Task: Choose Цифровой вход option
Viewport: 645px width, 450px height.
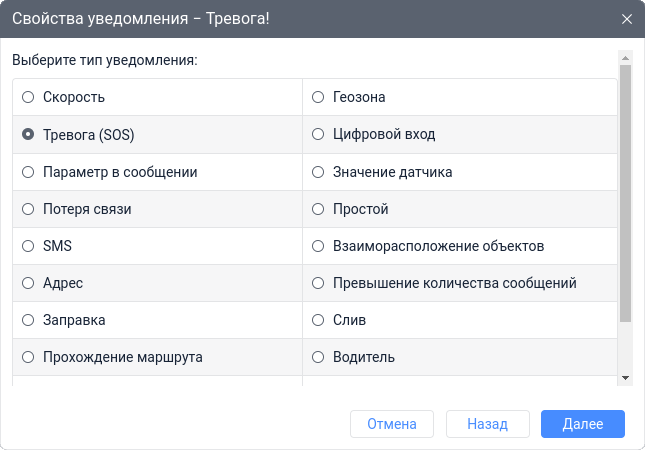Action: [318, 134]
